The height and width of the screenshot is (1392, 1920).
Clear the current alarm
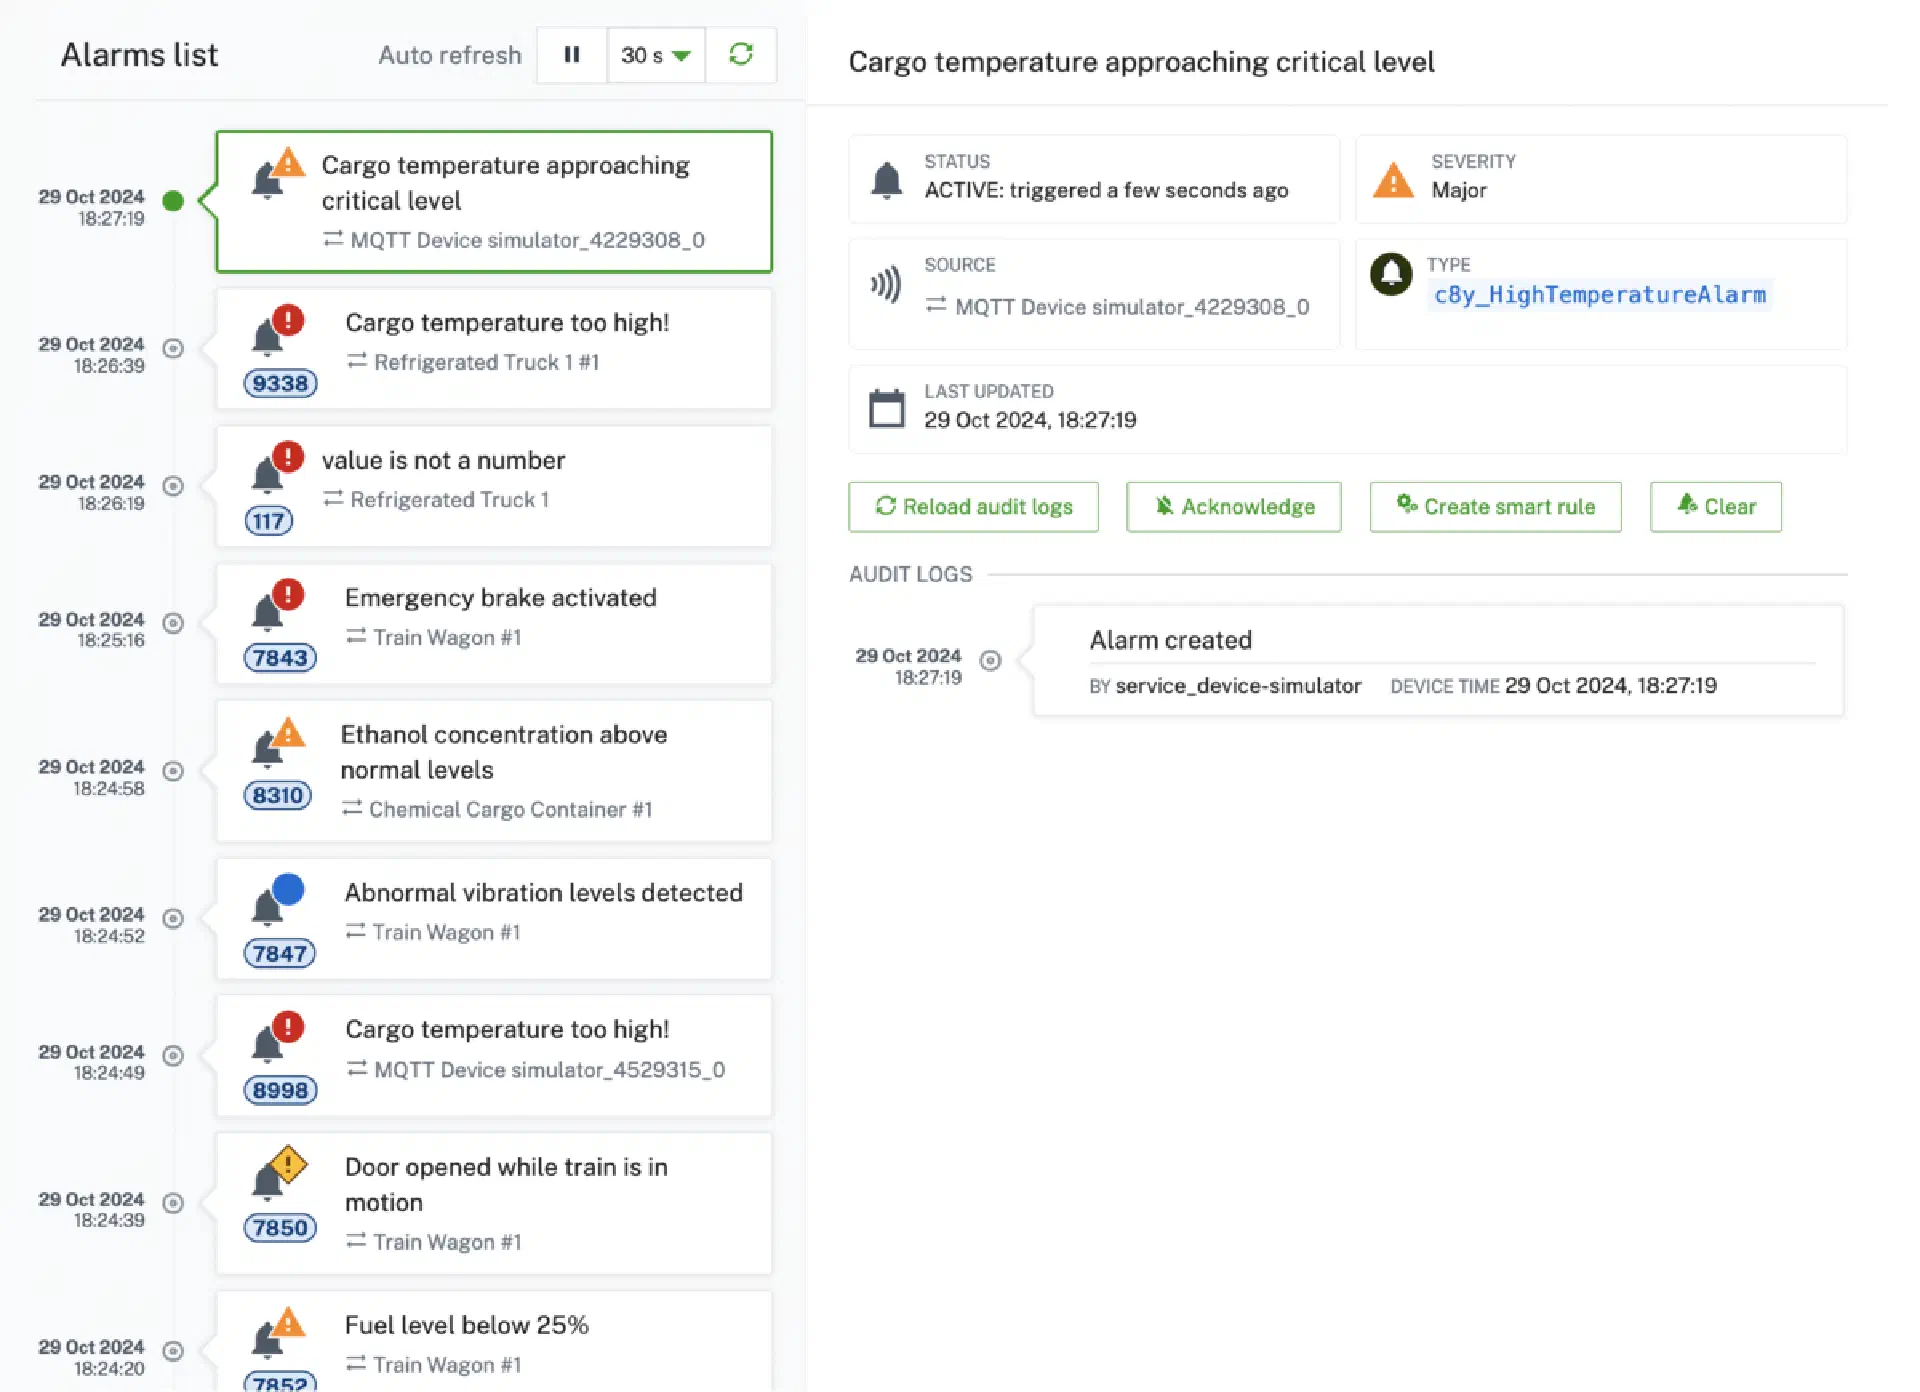pyautogui.click(x=1715, y=507)
